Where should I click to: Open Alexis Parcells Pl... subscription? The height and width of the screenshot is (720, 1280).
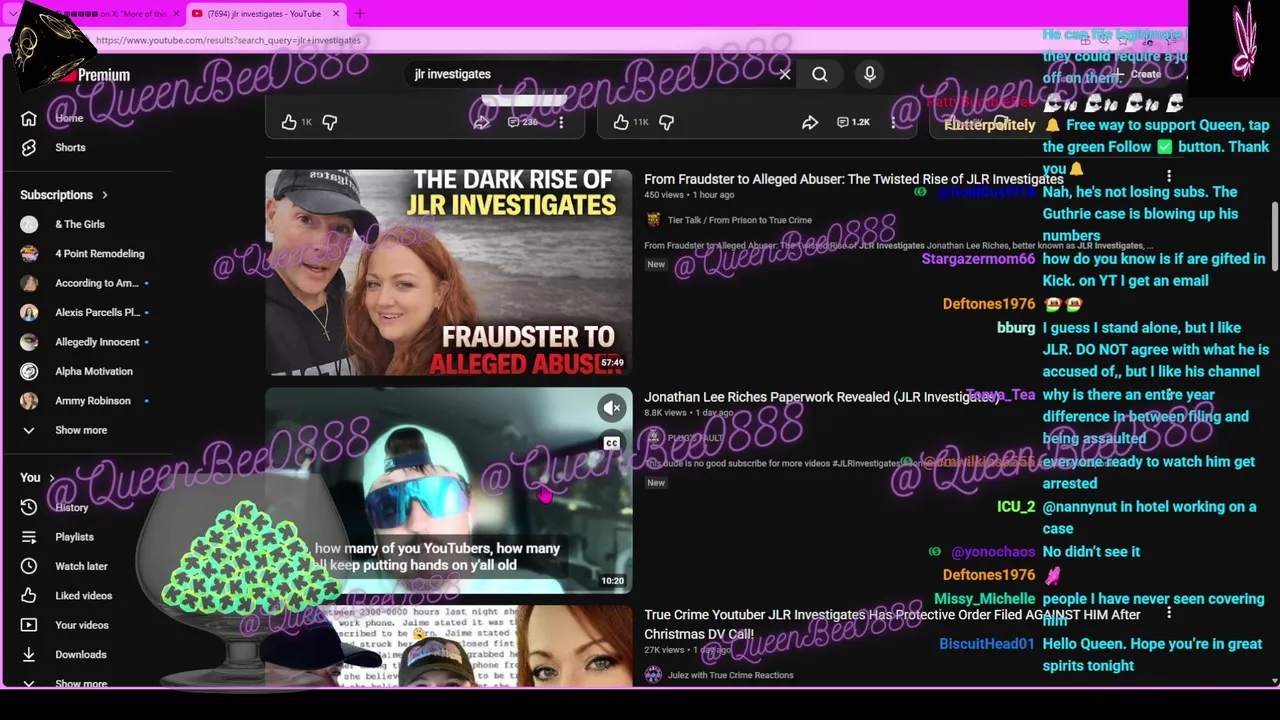pos(97,312)
